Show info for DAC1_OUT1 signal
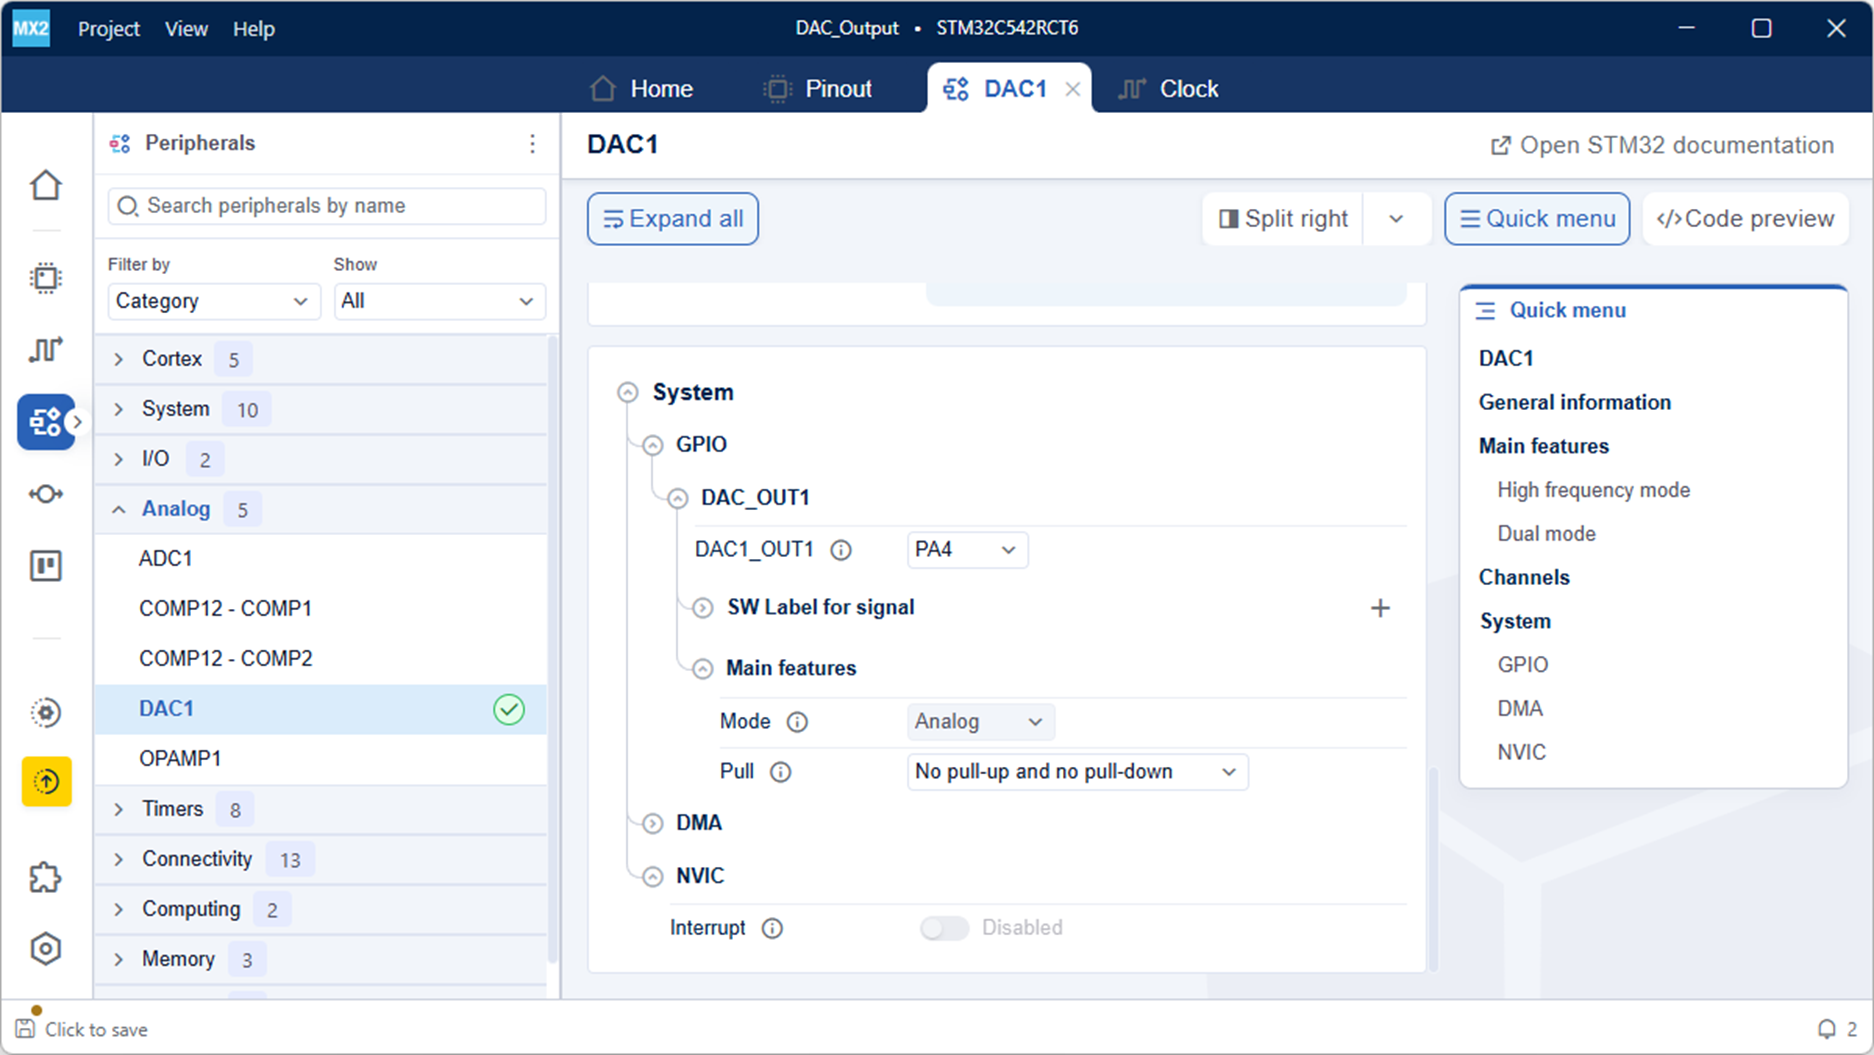The width and height of the screenshot is (1874, 1055). point(842,550)
